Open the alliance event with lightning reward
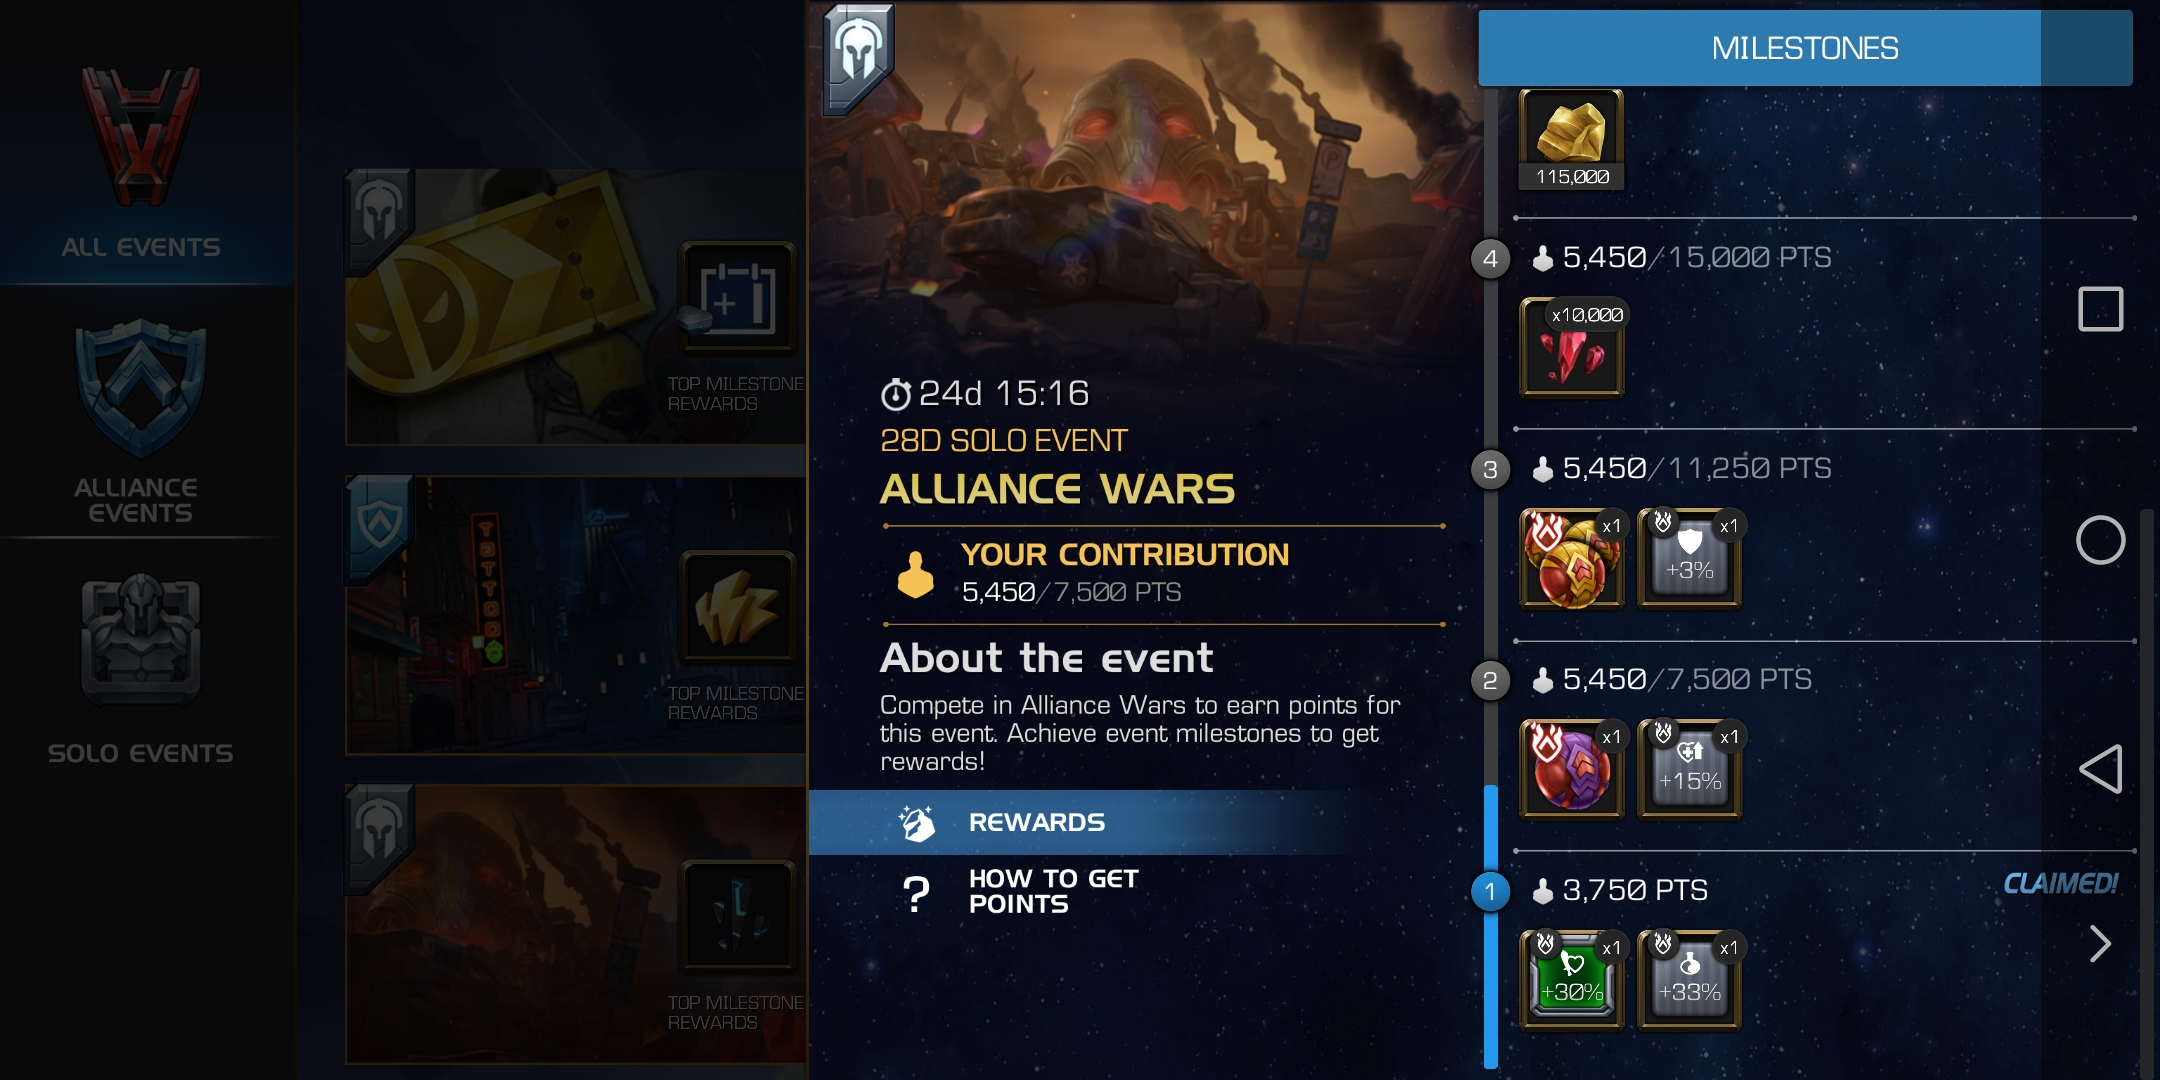The image size is (2160, 1080). [576, 615]
